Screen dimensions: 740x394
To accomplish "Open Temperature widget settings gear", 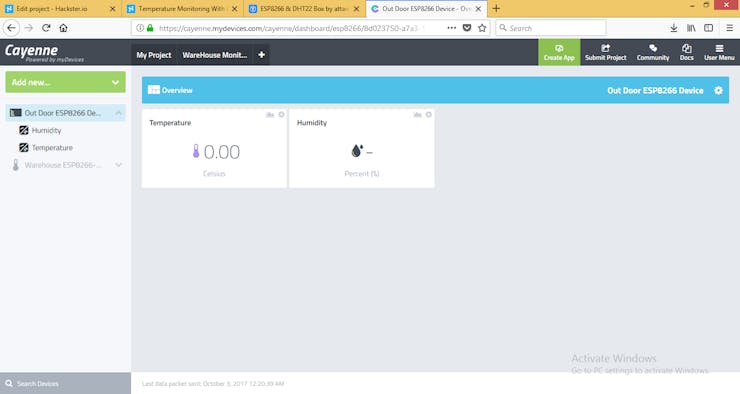I will click(281, 115).
